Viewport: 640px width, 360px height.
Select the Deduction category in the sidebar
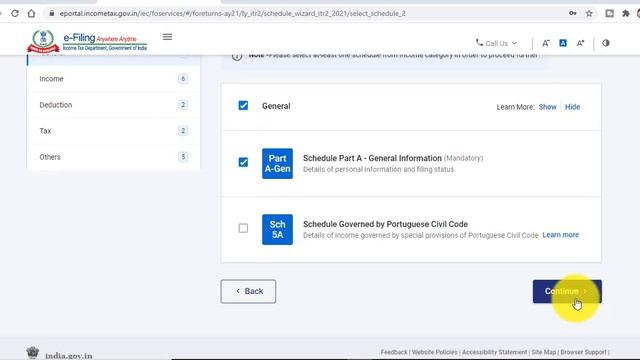tap(113, 105)
